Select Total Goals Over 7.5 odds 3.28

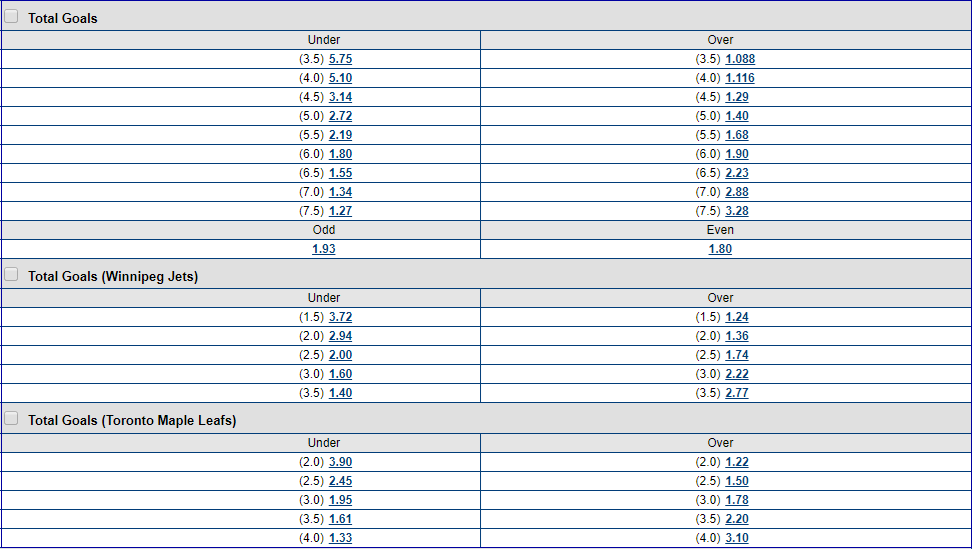click(x=737, y=211)
